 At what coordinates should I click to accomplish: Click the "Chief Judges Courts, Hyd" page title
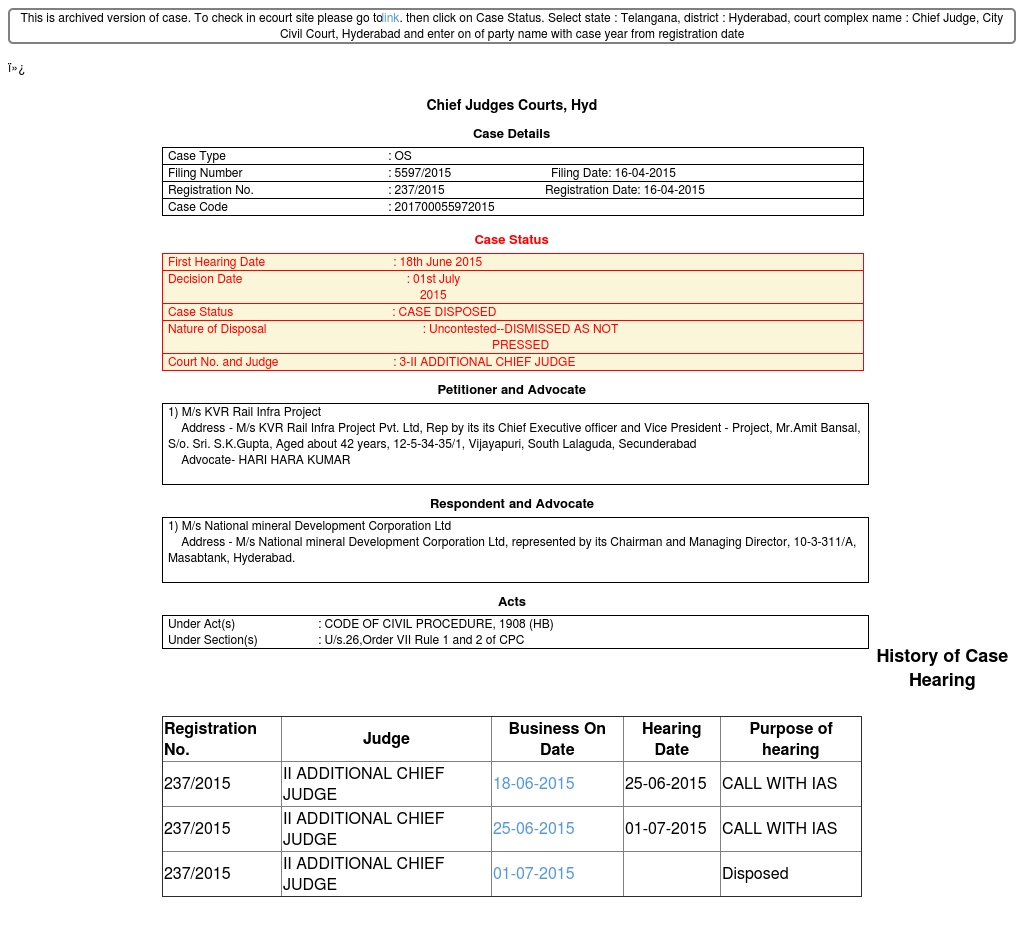[511, 105]
